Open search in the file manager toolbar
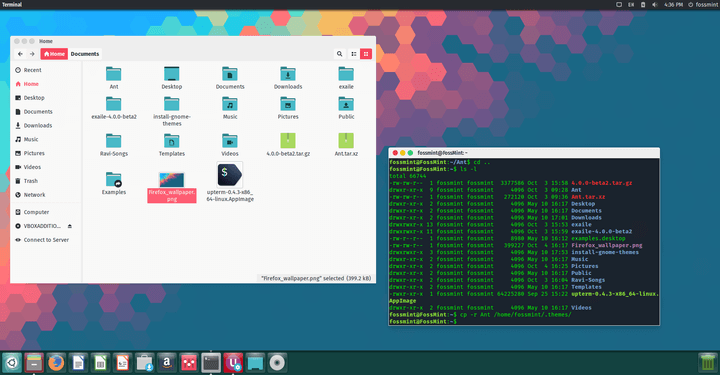The width and height of the screenshot is (720, 375). pyautogui.click(x=339, y=54)
